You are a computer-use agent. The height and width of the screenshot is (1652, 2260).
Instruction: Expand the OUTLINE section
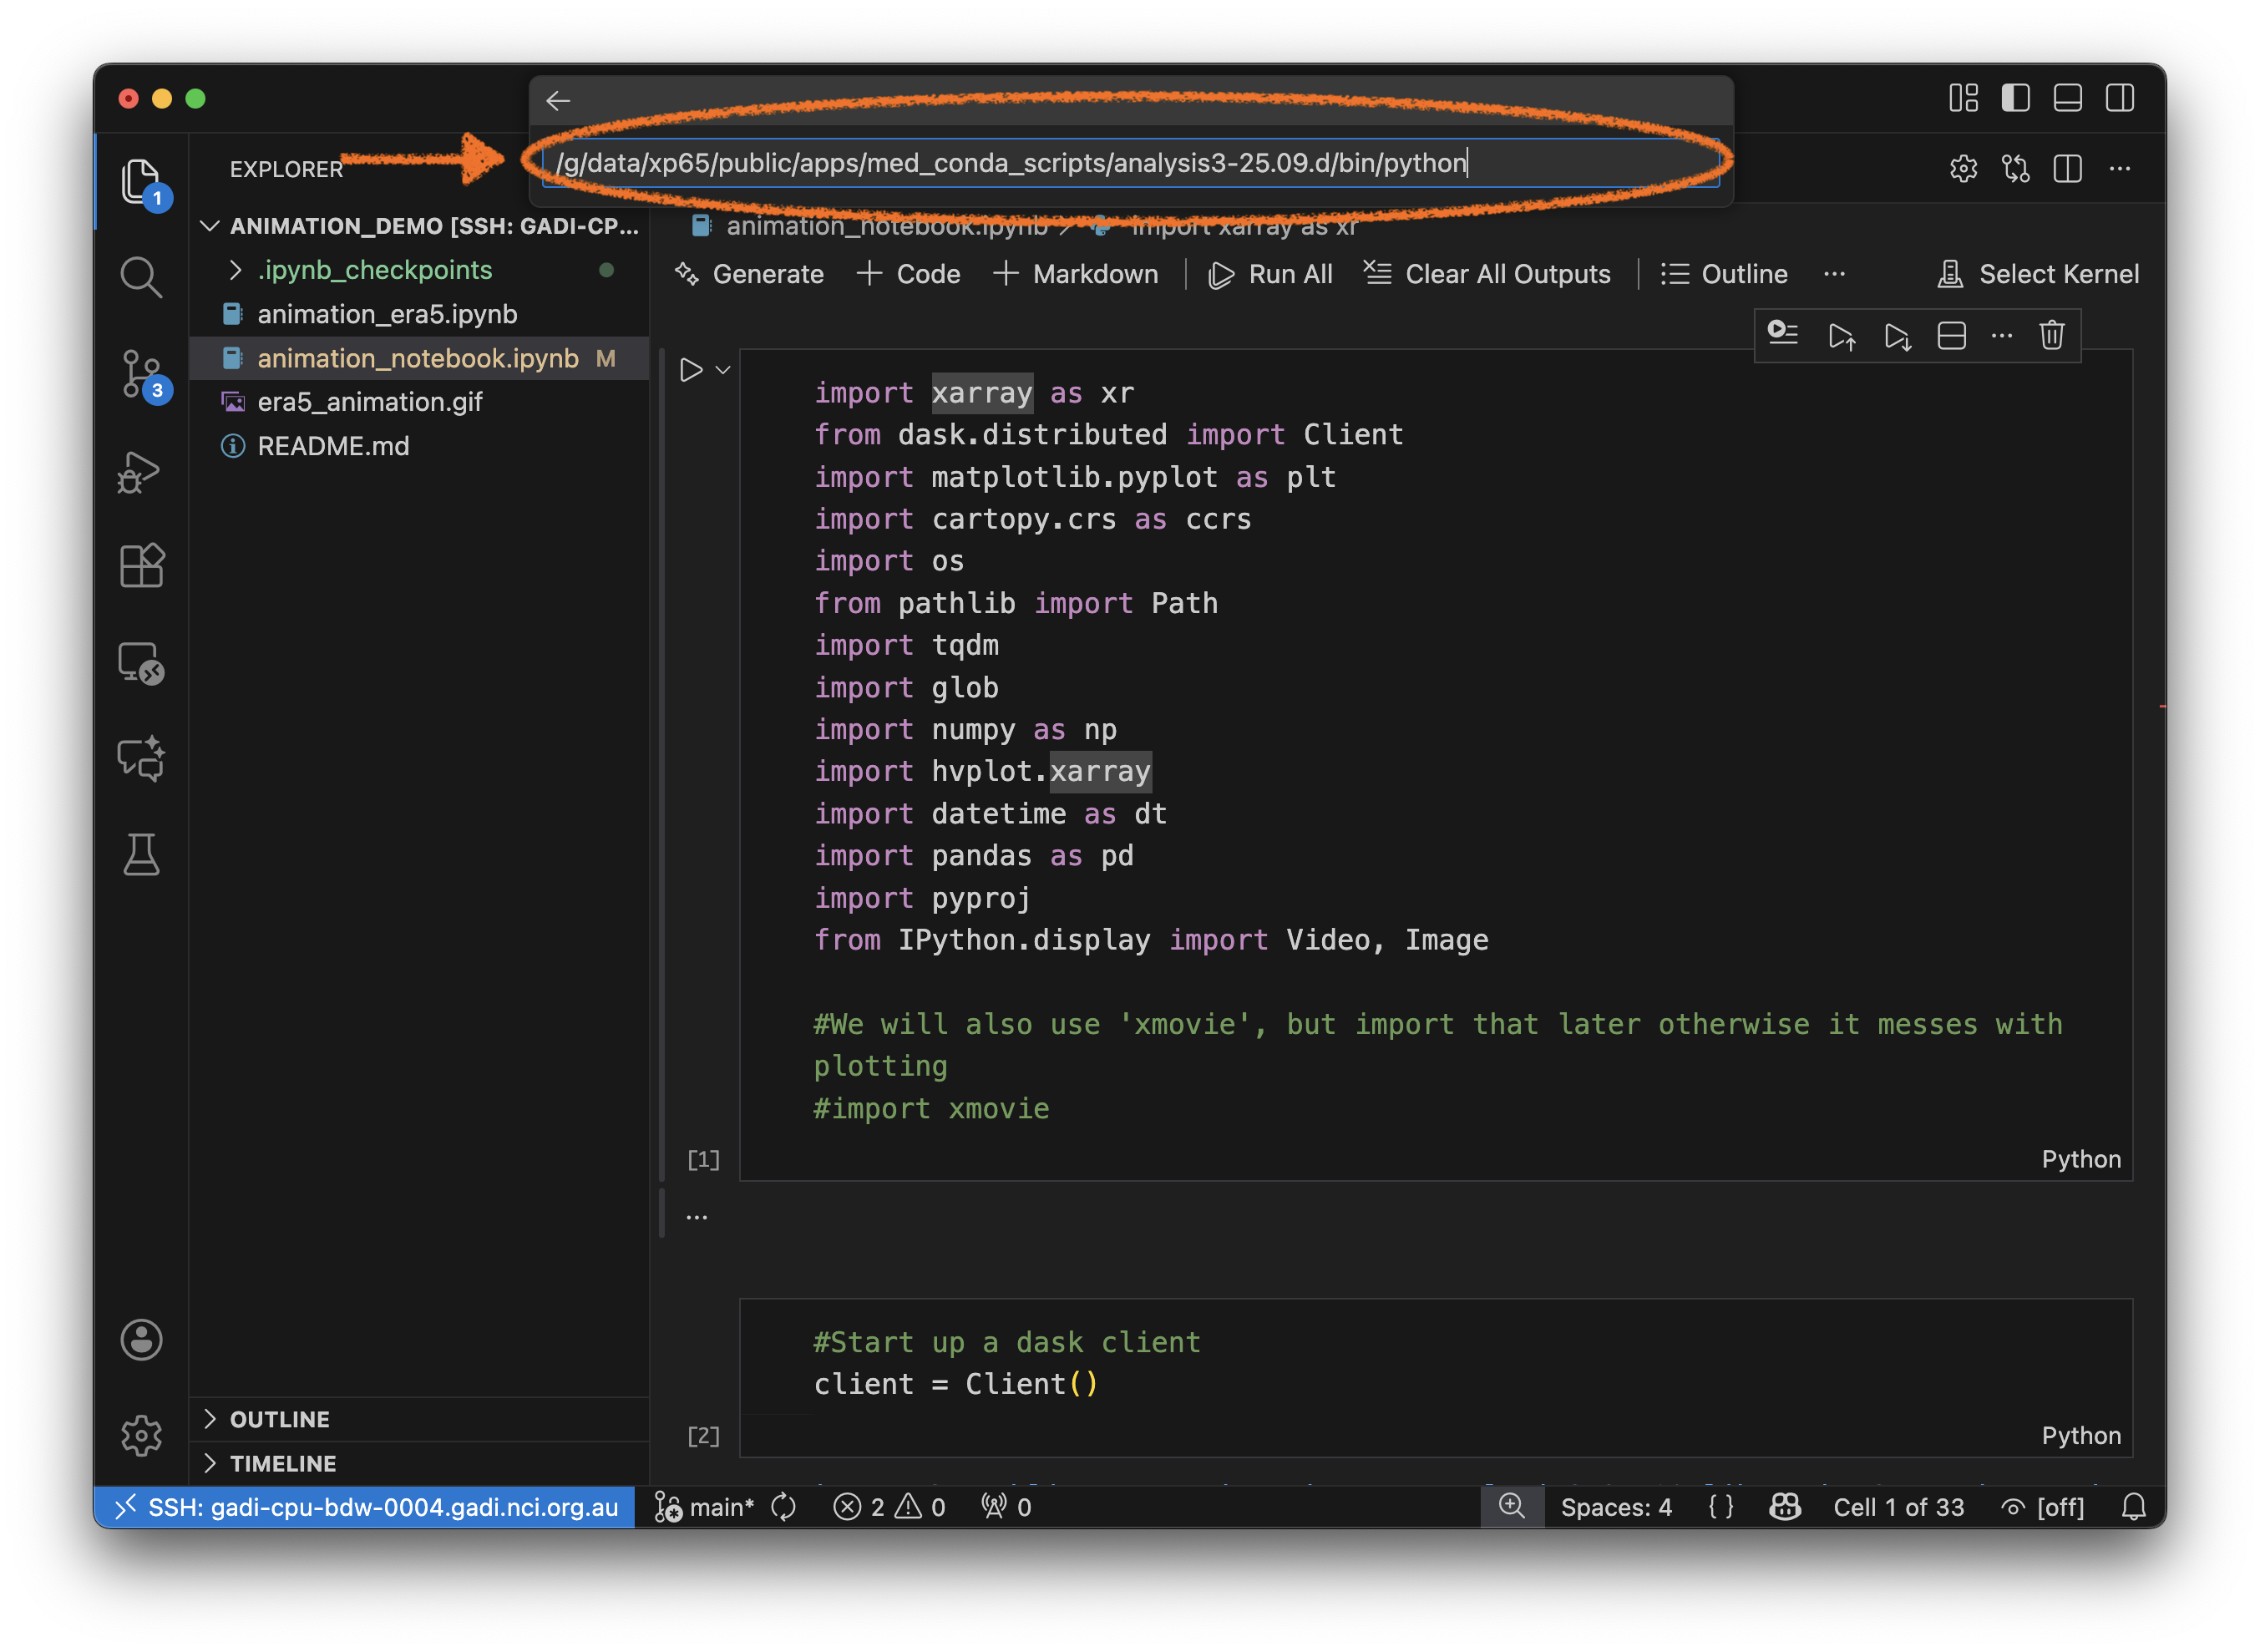point(279,1419)
